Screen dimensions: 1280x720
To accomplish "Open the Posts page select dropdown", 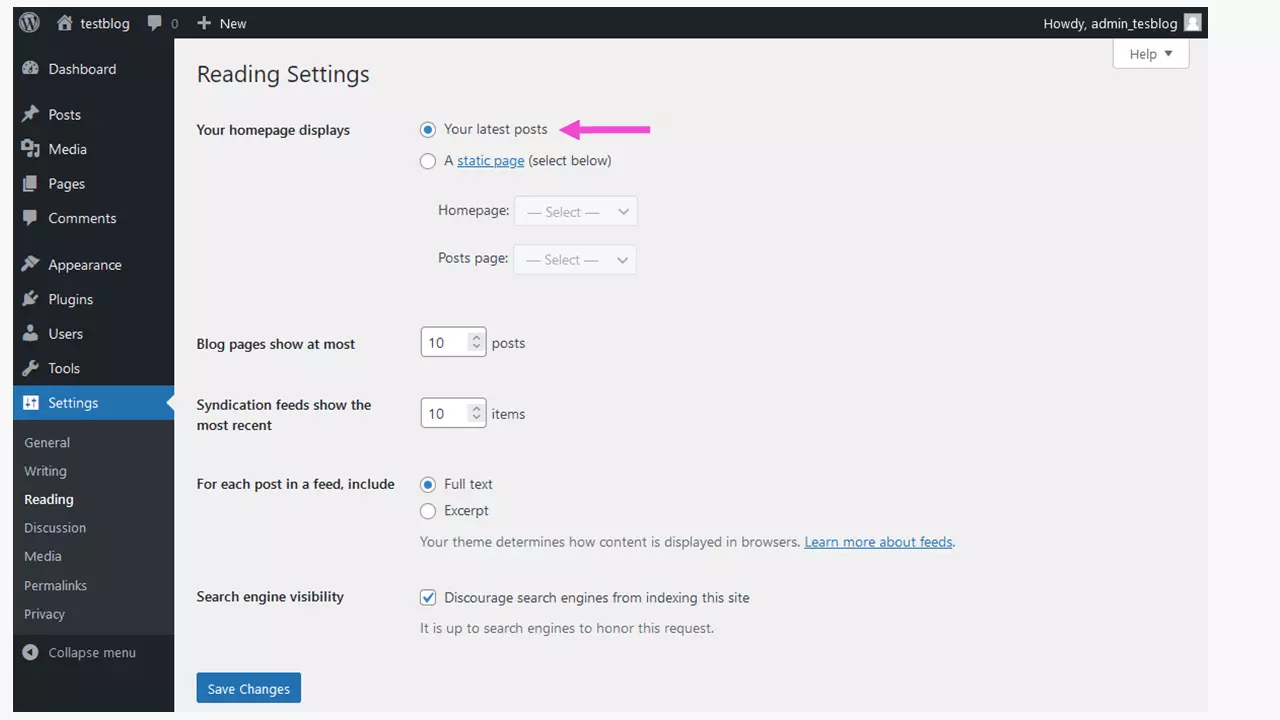I will pos(575,259).
